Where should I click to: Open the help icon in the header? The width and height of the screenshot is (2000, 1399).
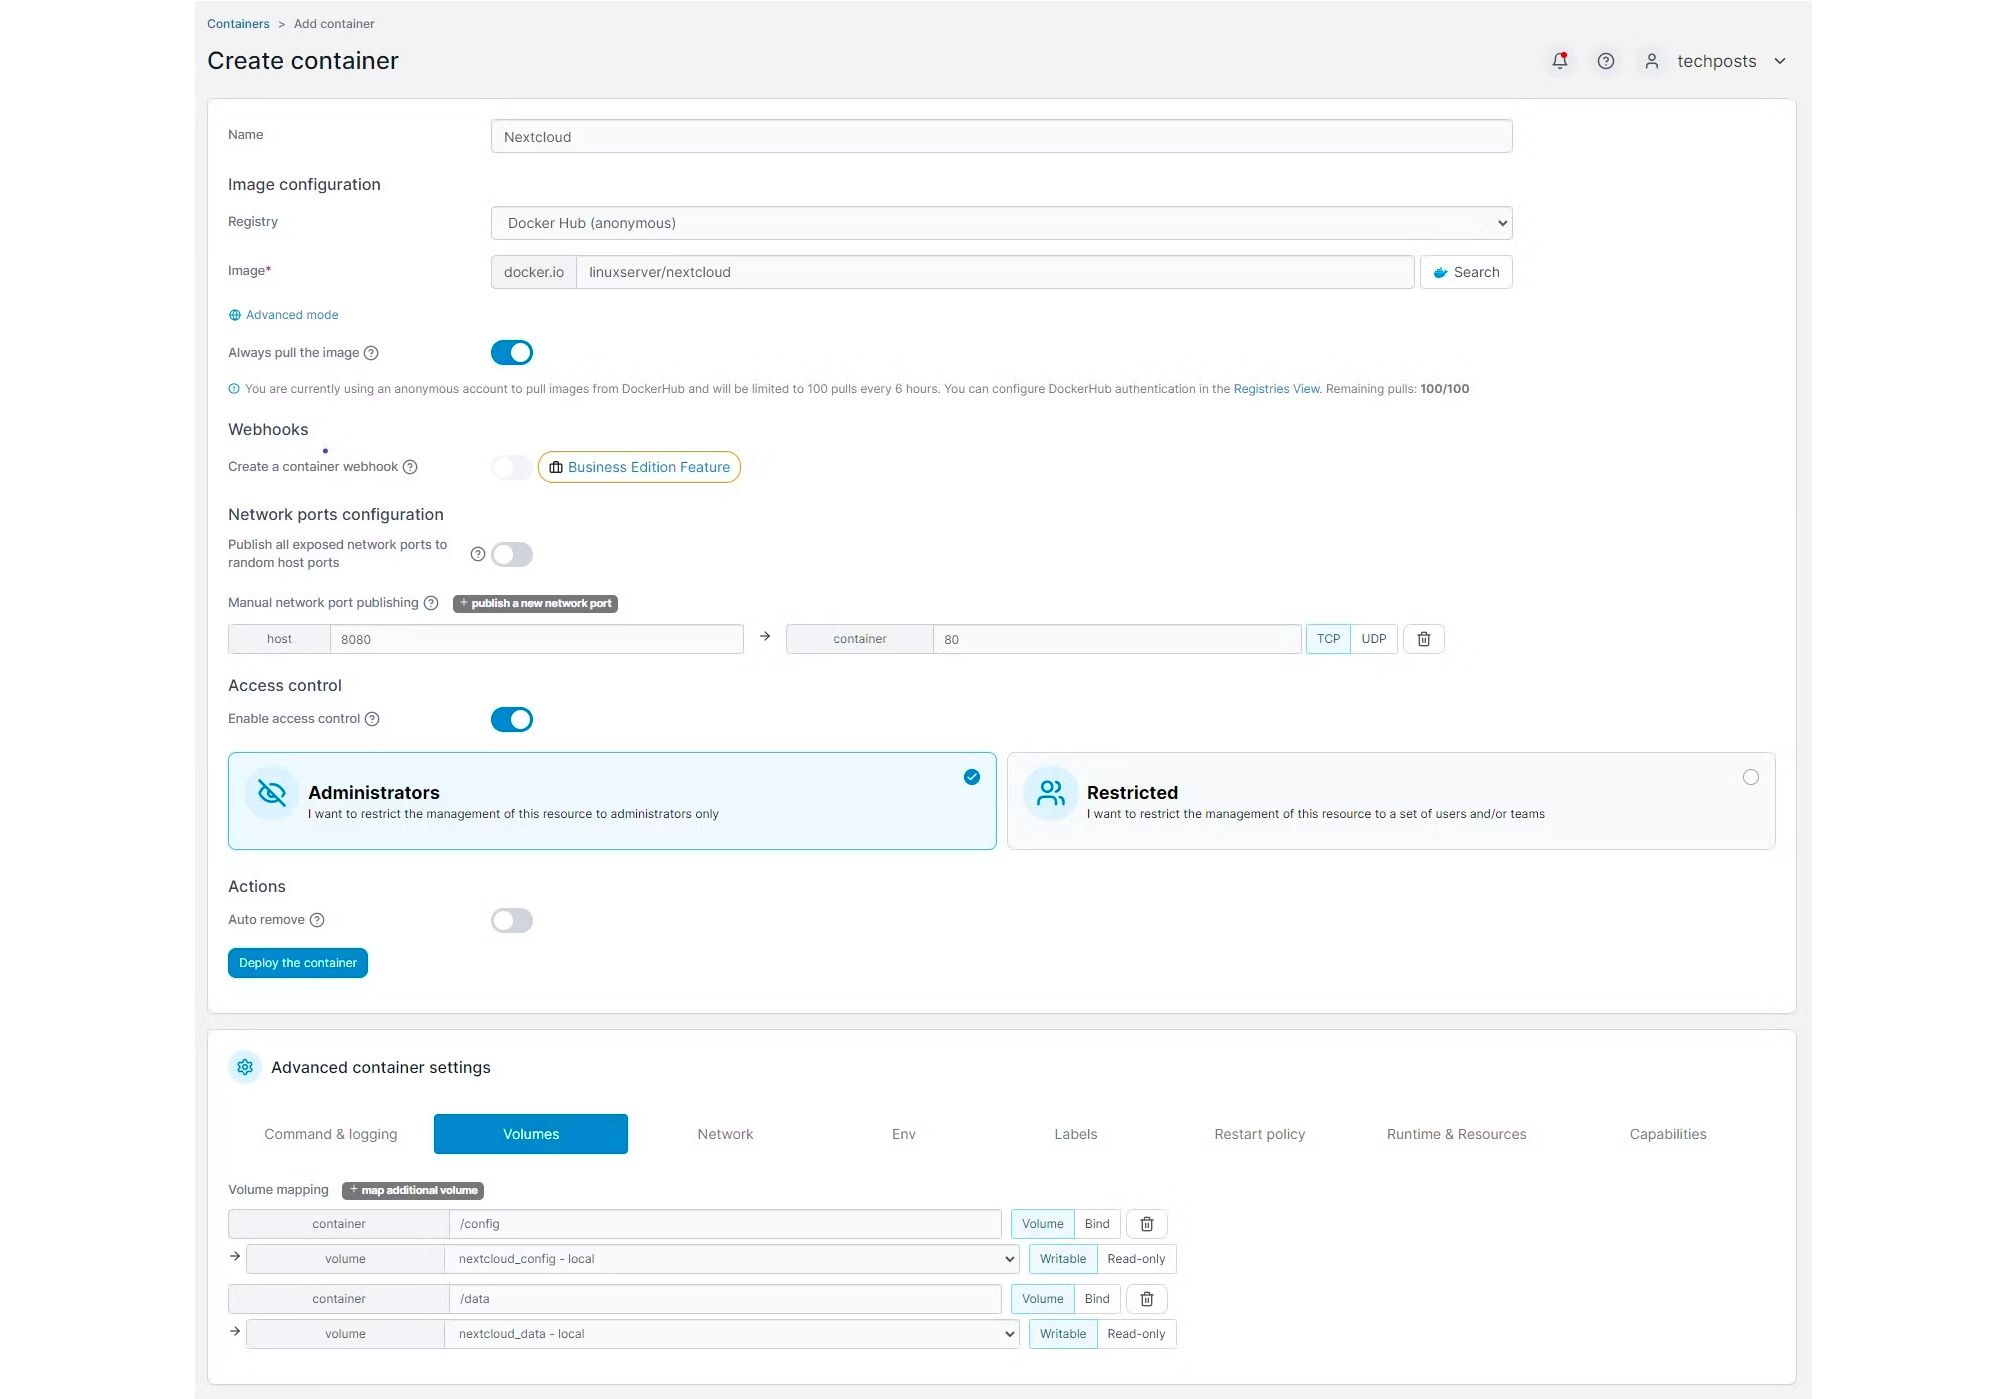[x=1606, y=61]
